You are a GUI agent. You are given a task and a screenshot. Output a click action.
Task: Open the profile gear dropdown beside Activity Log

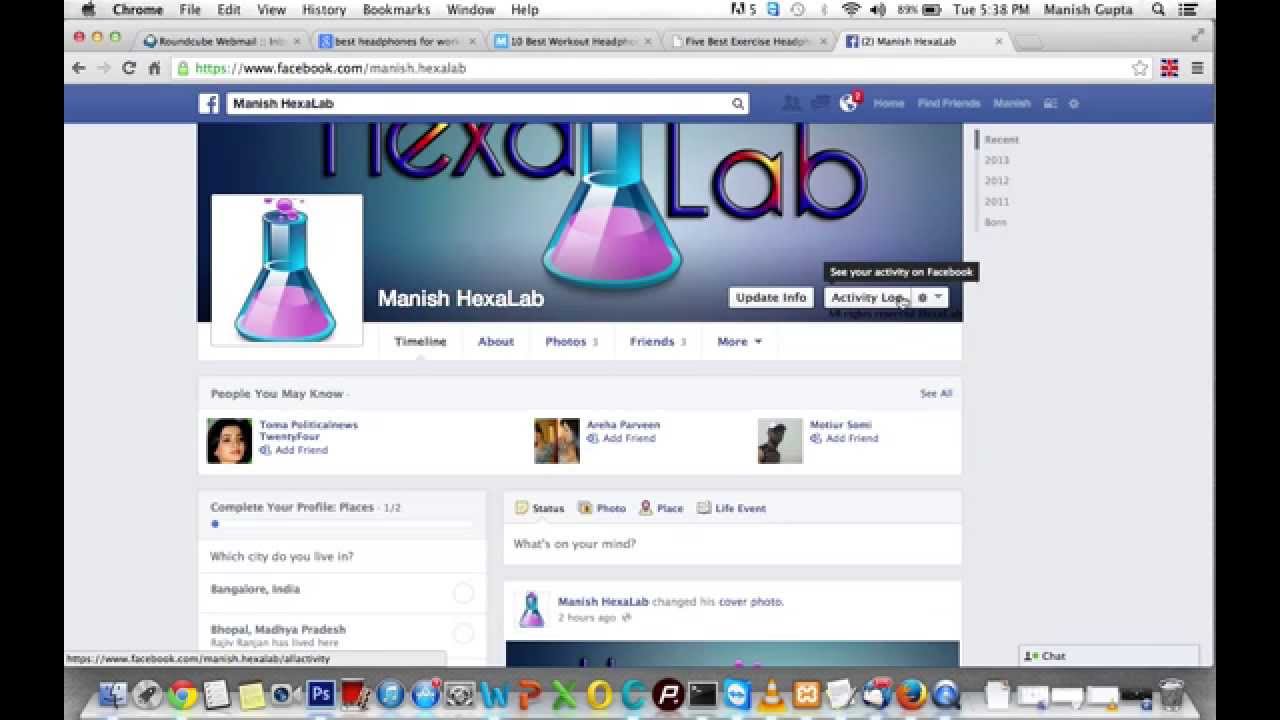click(930, 297)
